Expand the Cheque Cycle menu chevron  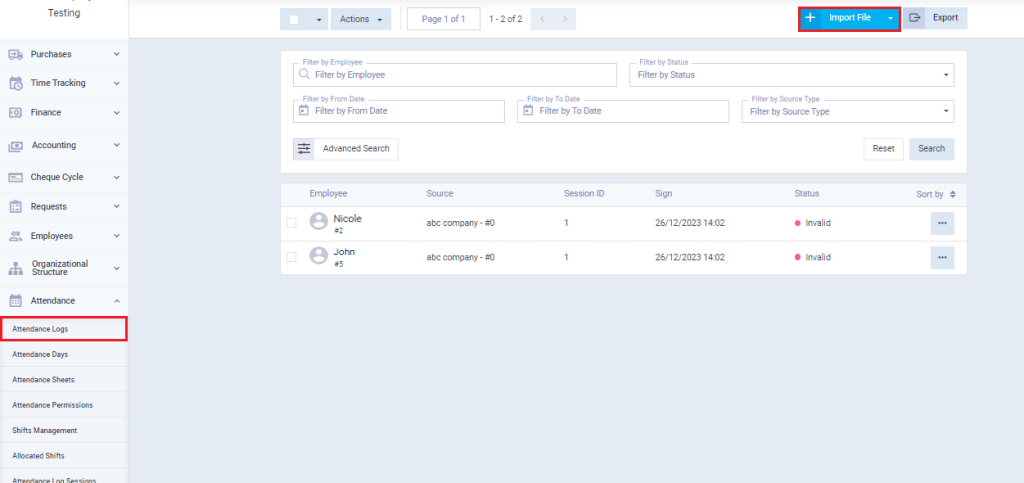click(x=116, y=178)
